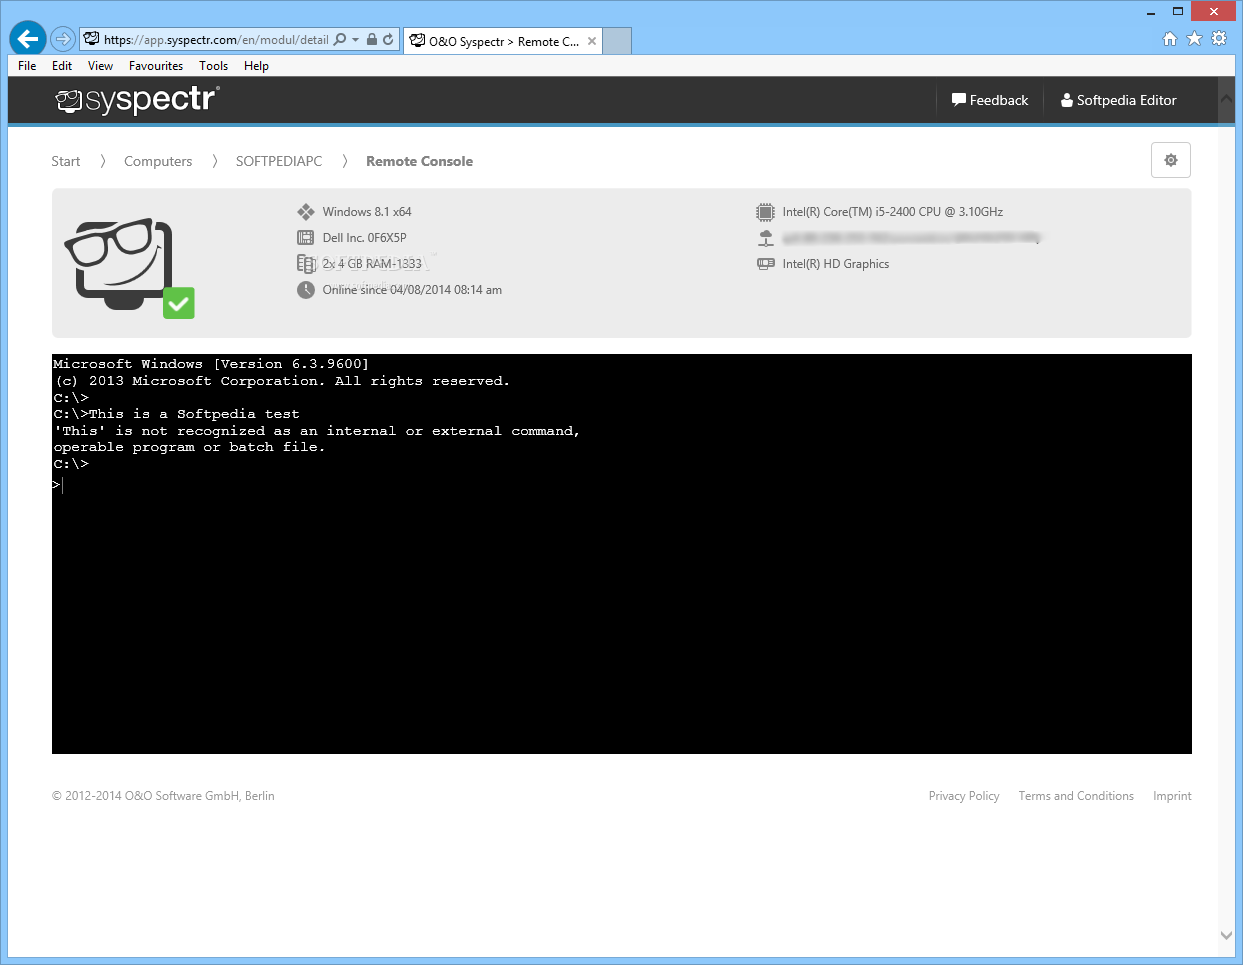
Task: Click the security lock icon
Action: (x=372, y=39)
